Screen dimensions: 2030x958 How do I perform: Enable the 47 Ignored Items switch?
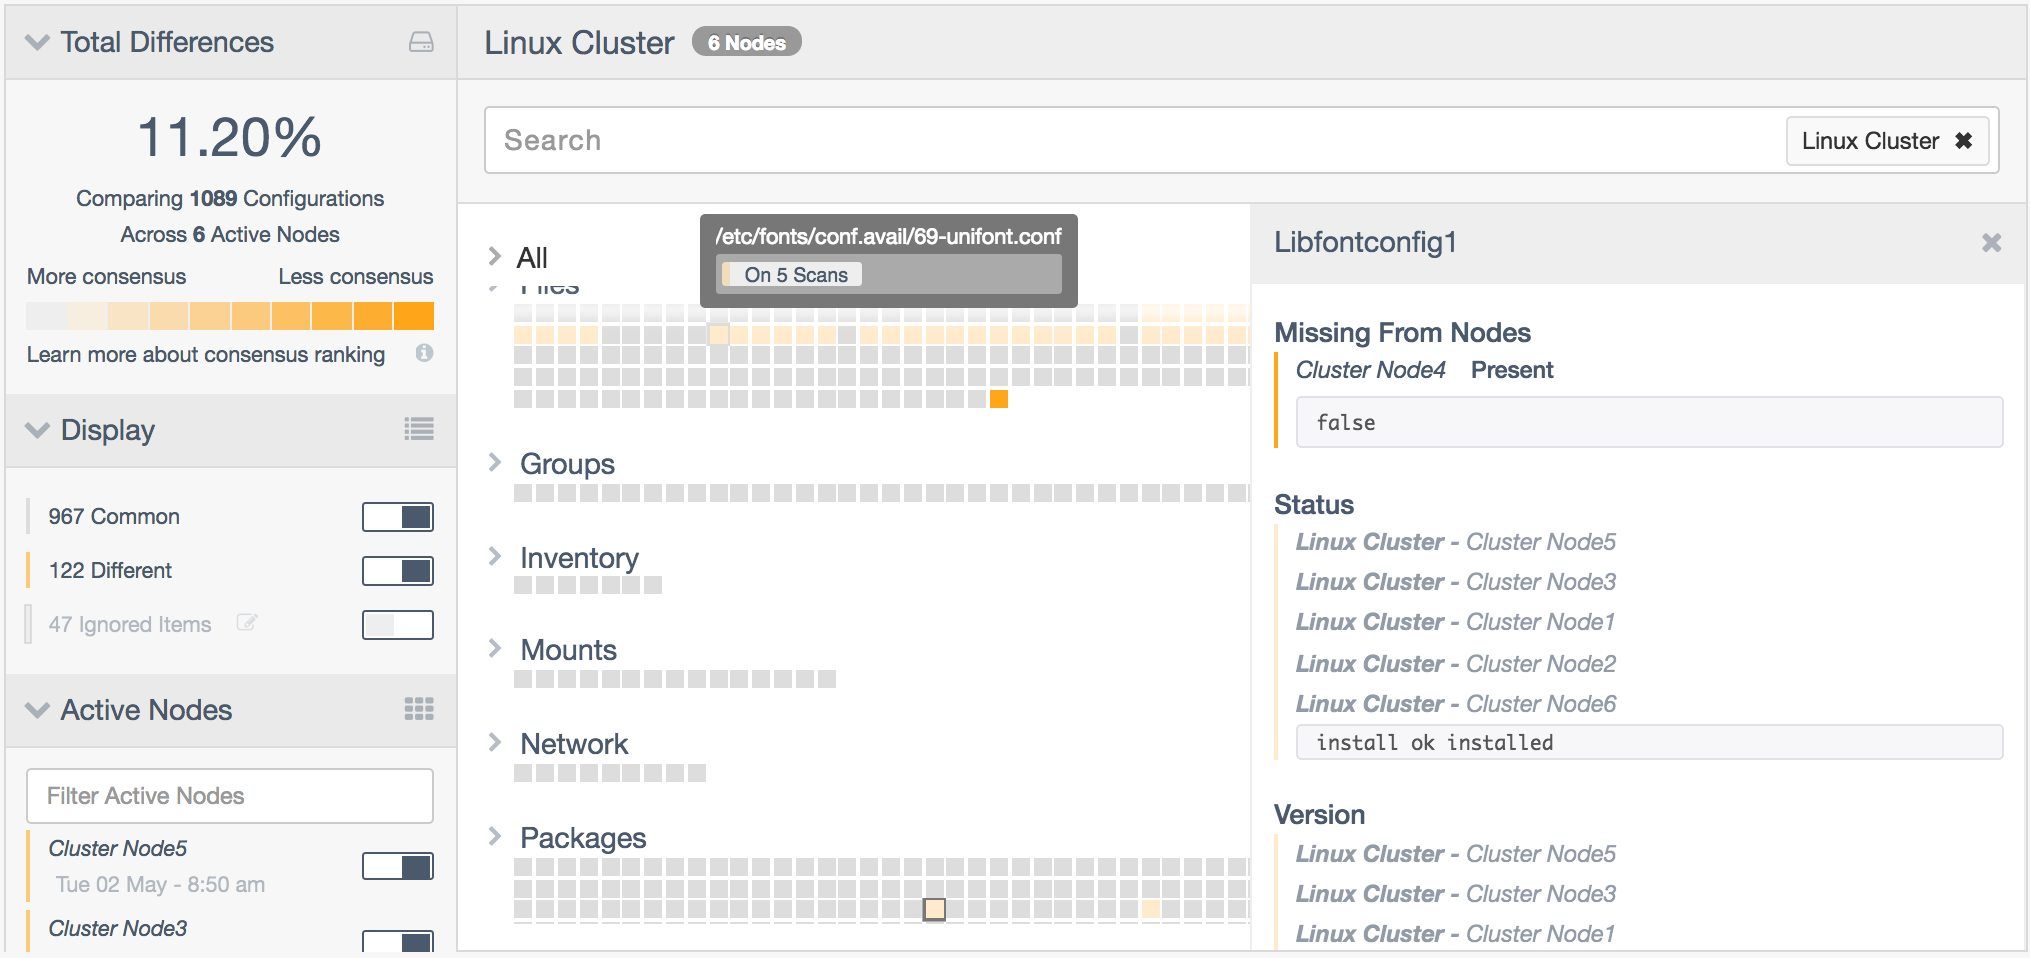click(398, 625)
